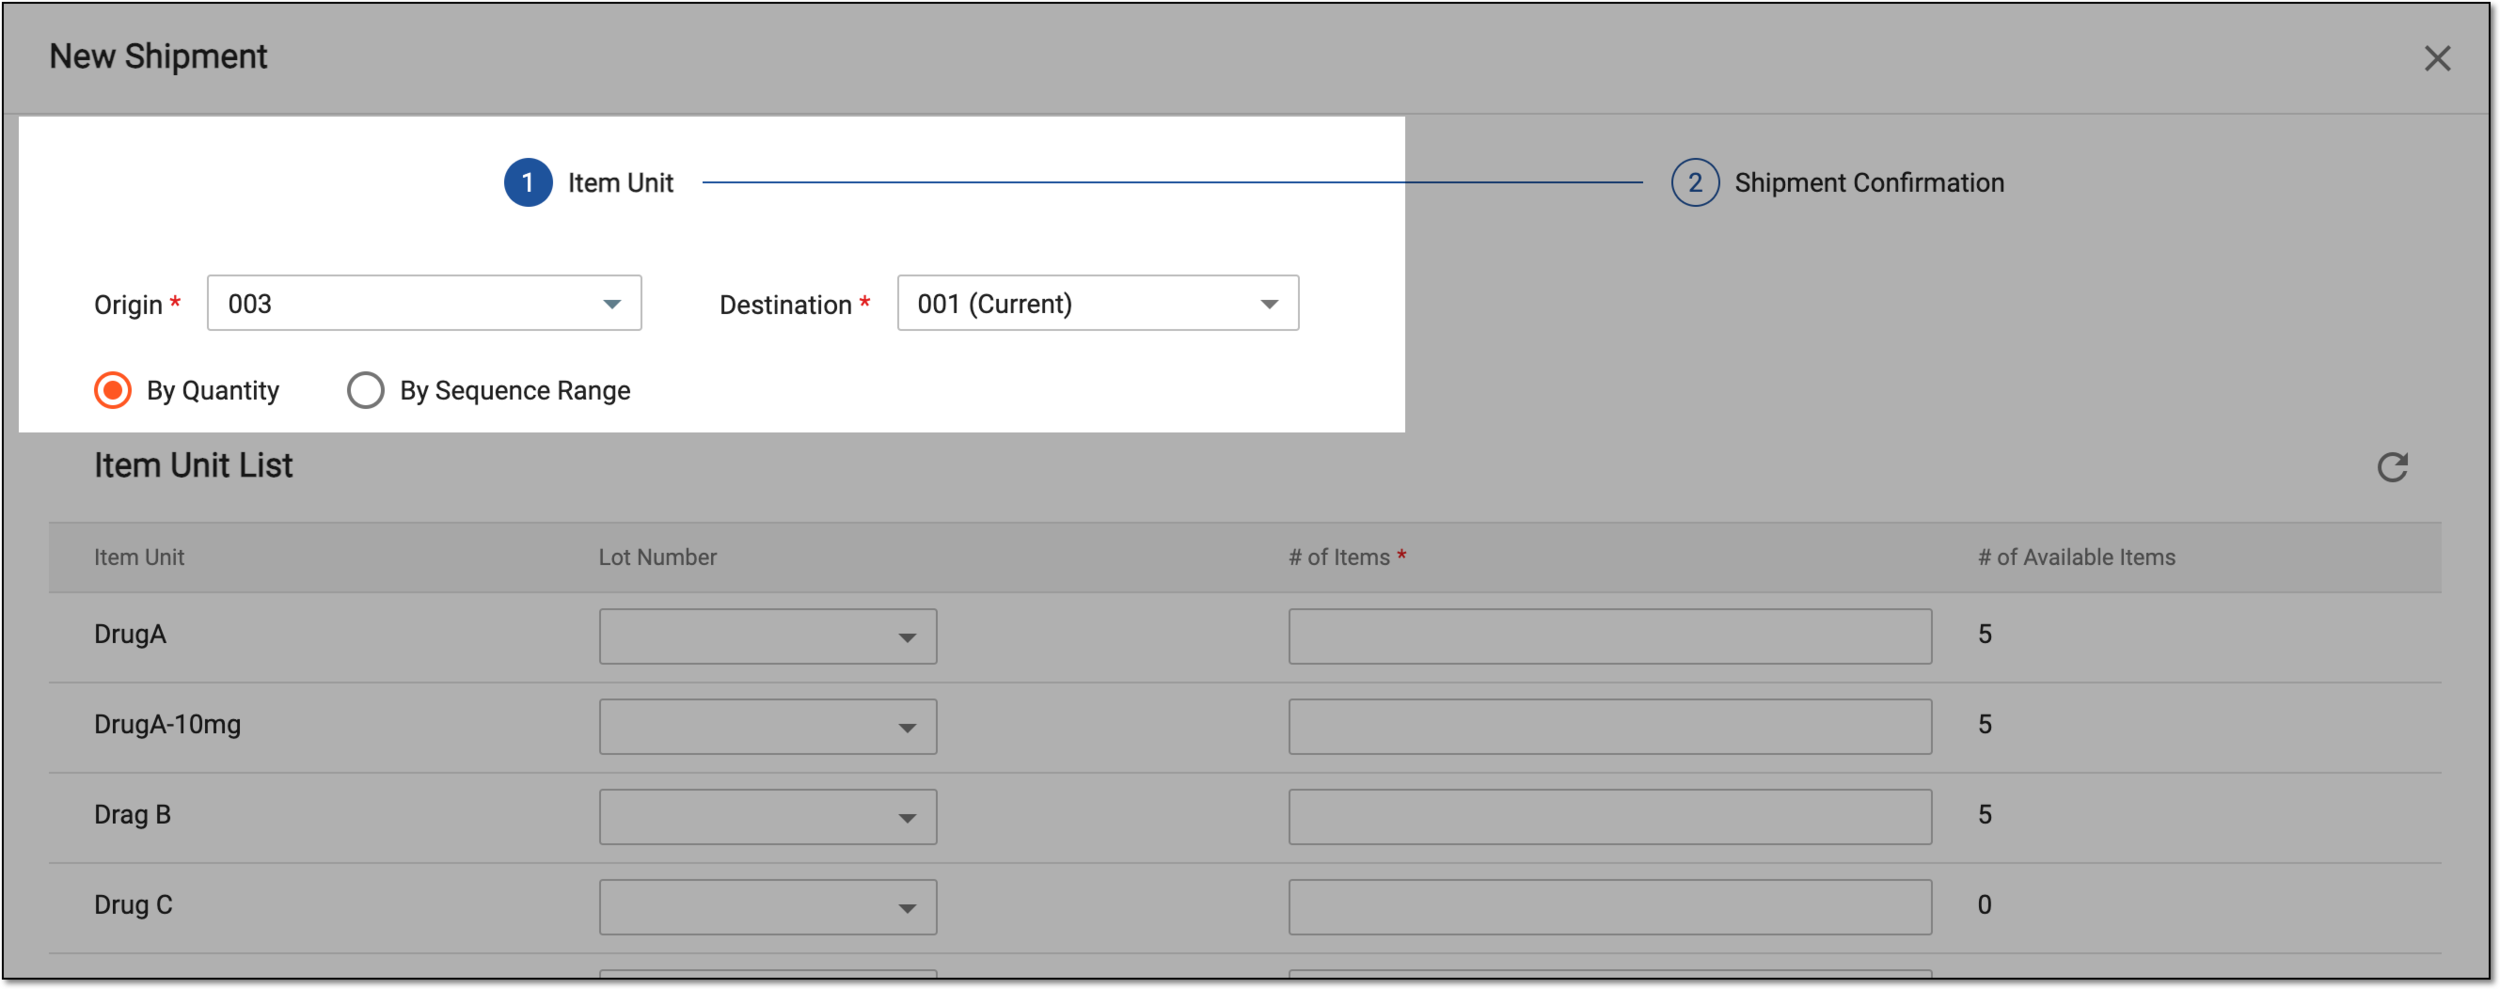Click the # of Items field for DrugA-10mg
The height and width of the screenshot is (989, 2500).
(1610, 726)
